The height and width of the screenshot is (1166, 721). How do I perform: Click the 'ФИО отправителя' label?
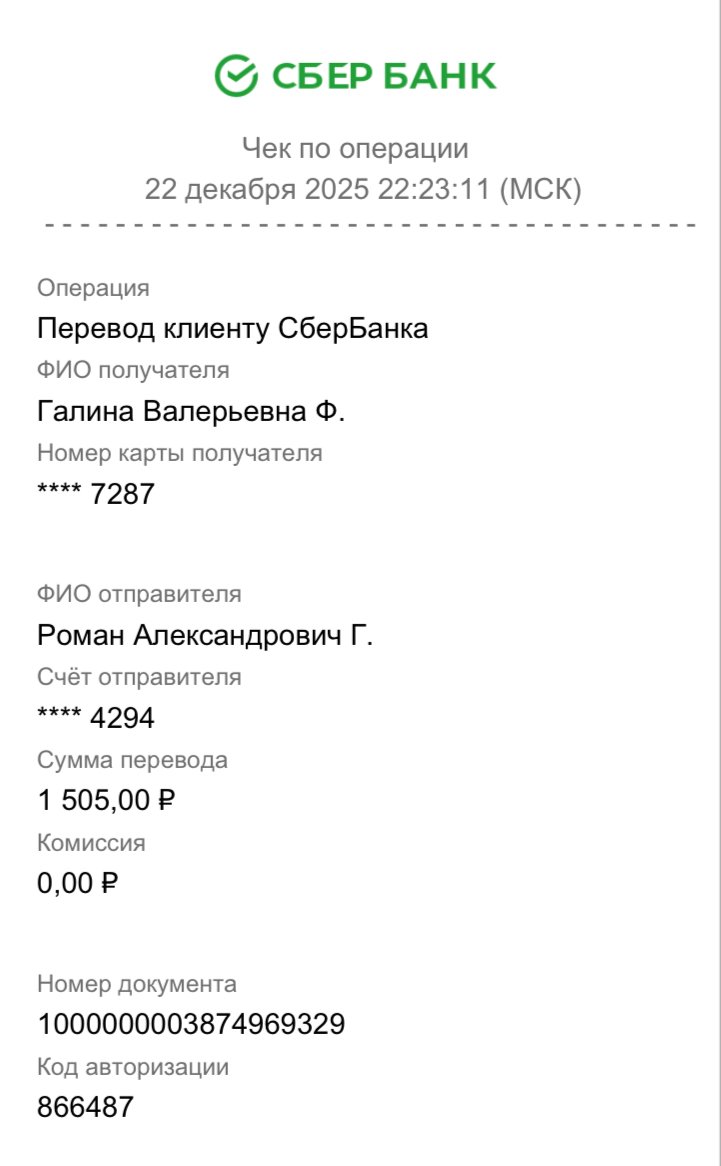139,594
